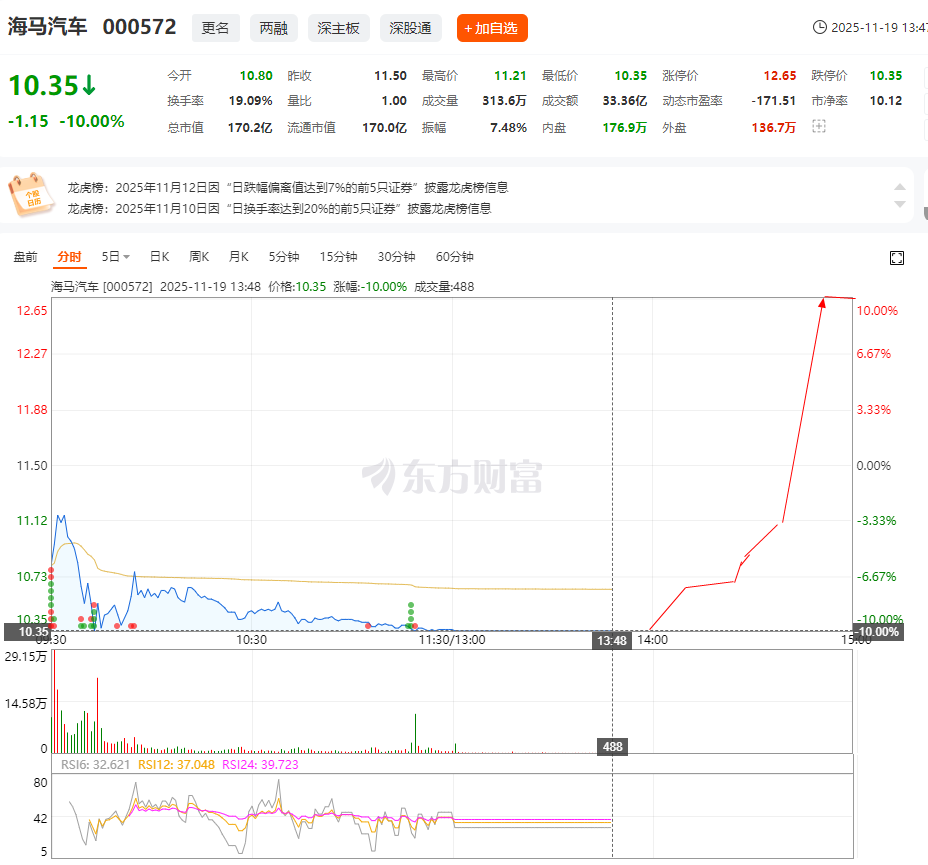Viewport: 928px width, 865px height.
Task: Select the 5分钟 chart tab
Action: pos(284,257)
